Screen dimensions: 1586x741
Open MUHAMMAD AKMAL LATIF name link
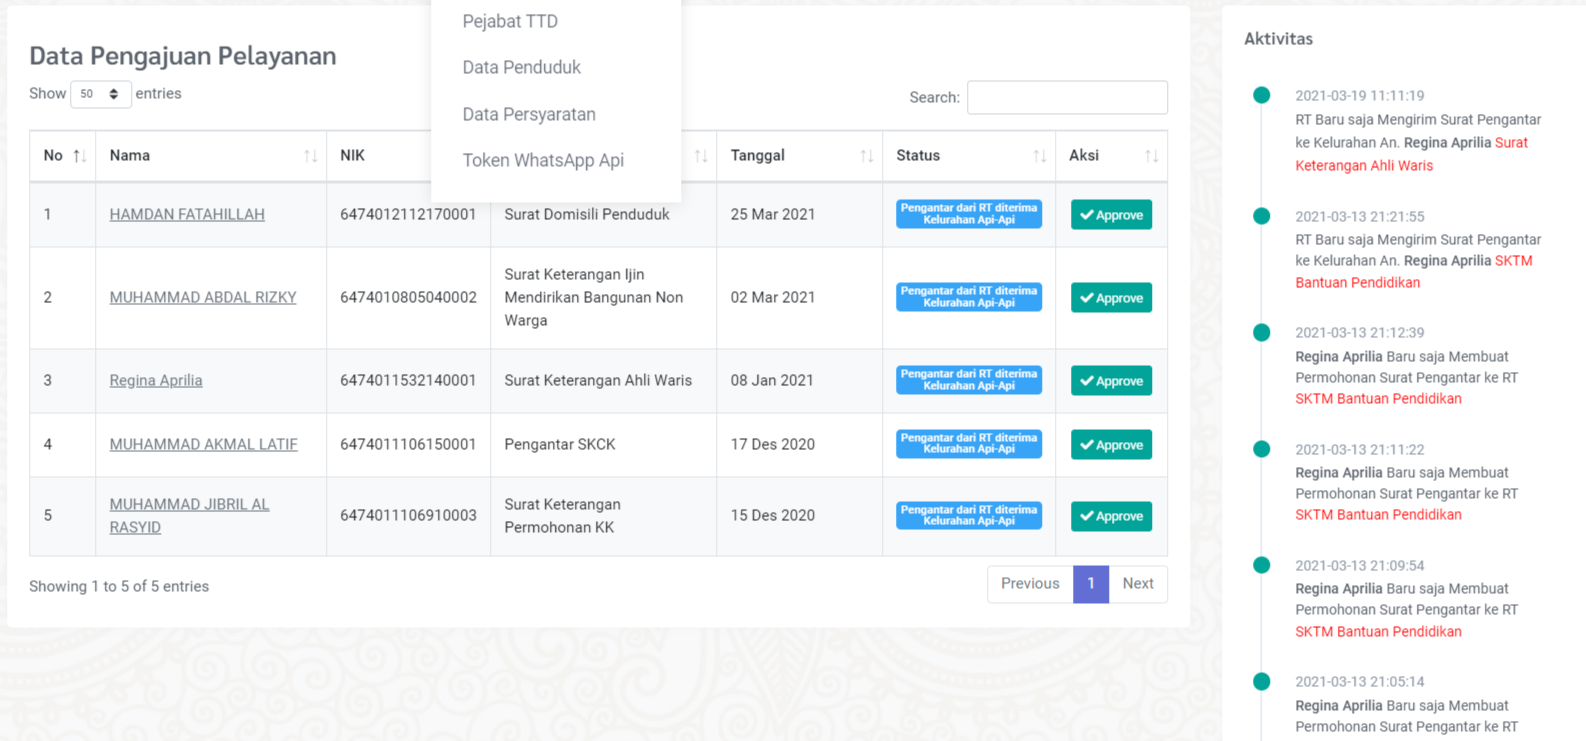click(x=203, y=444)
